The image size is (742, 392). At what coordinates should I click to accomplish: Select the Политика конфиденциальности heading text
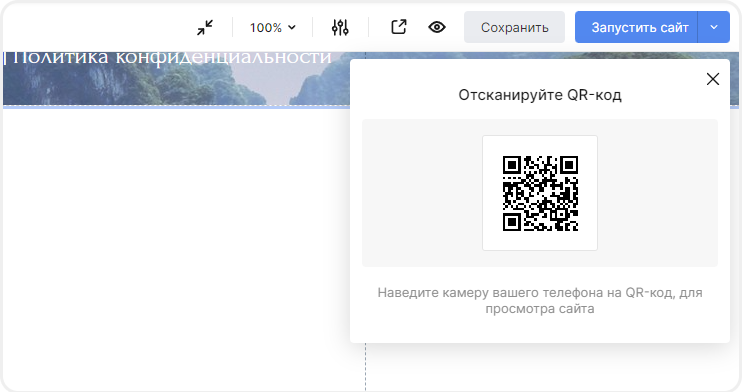pos(172,58)
